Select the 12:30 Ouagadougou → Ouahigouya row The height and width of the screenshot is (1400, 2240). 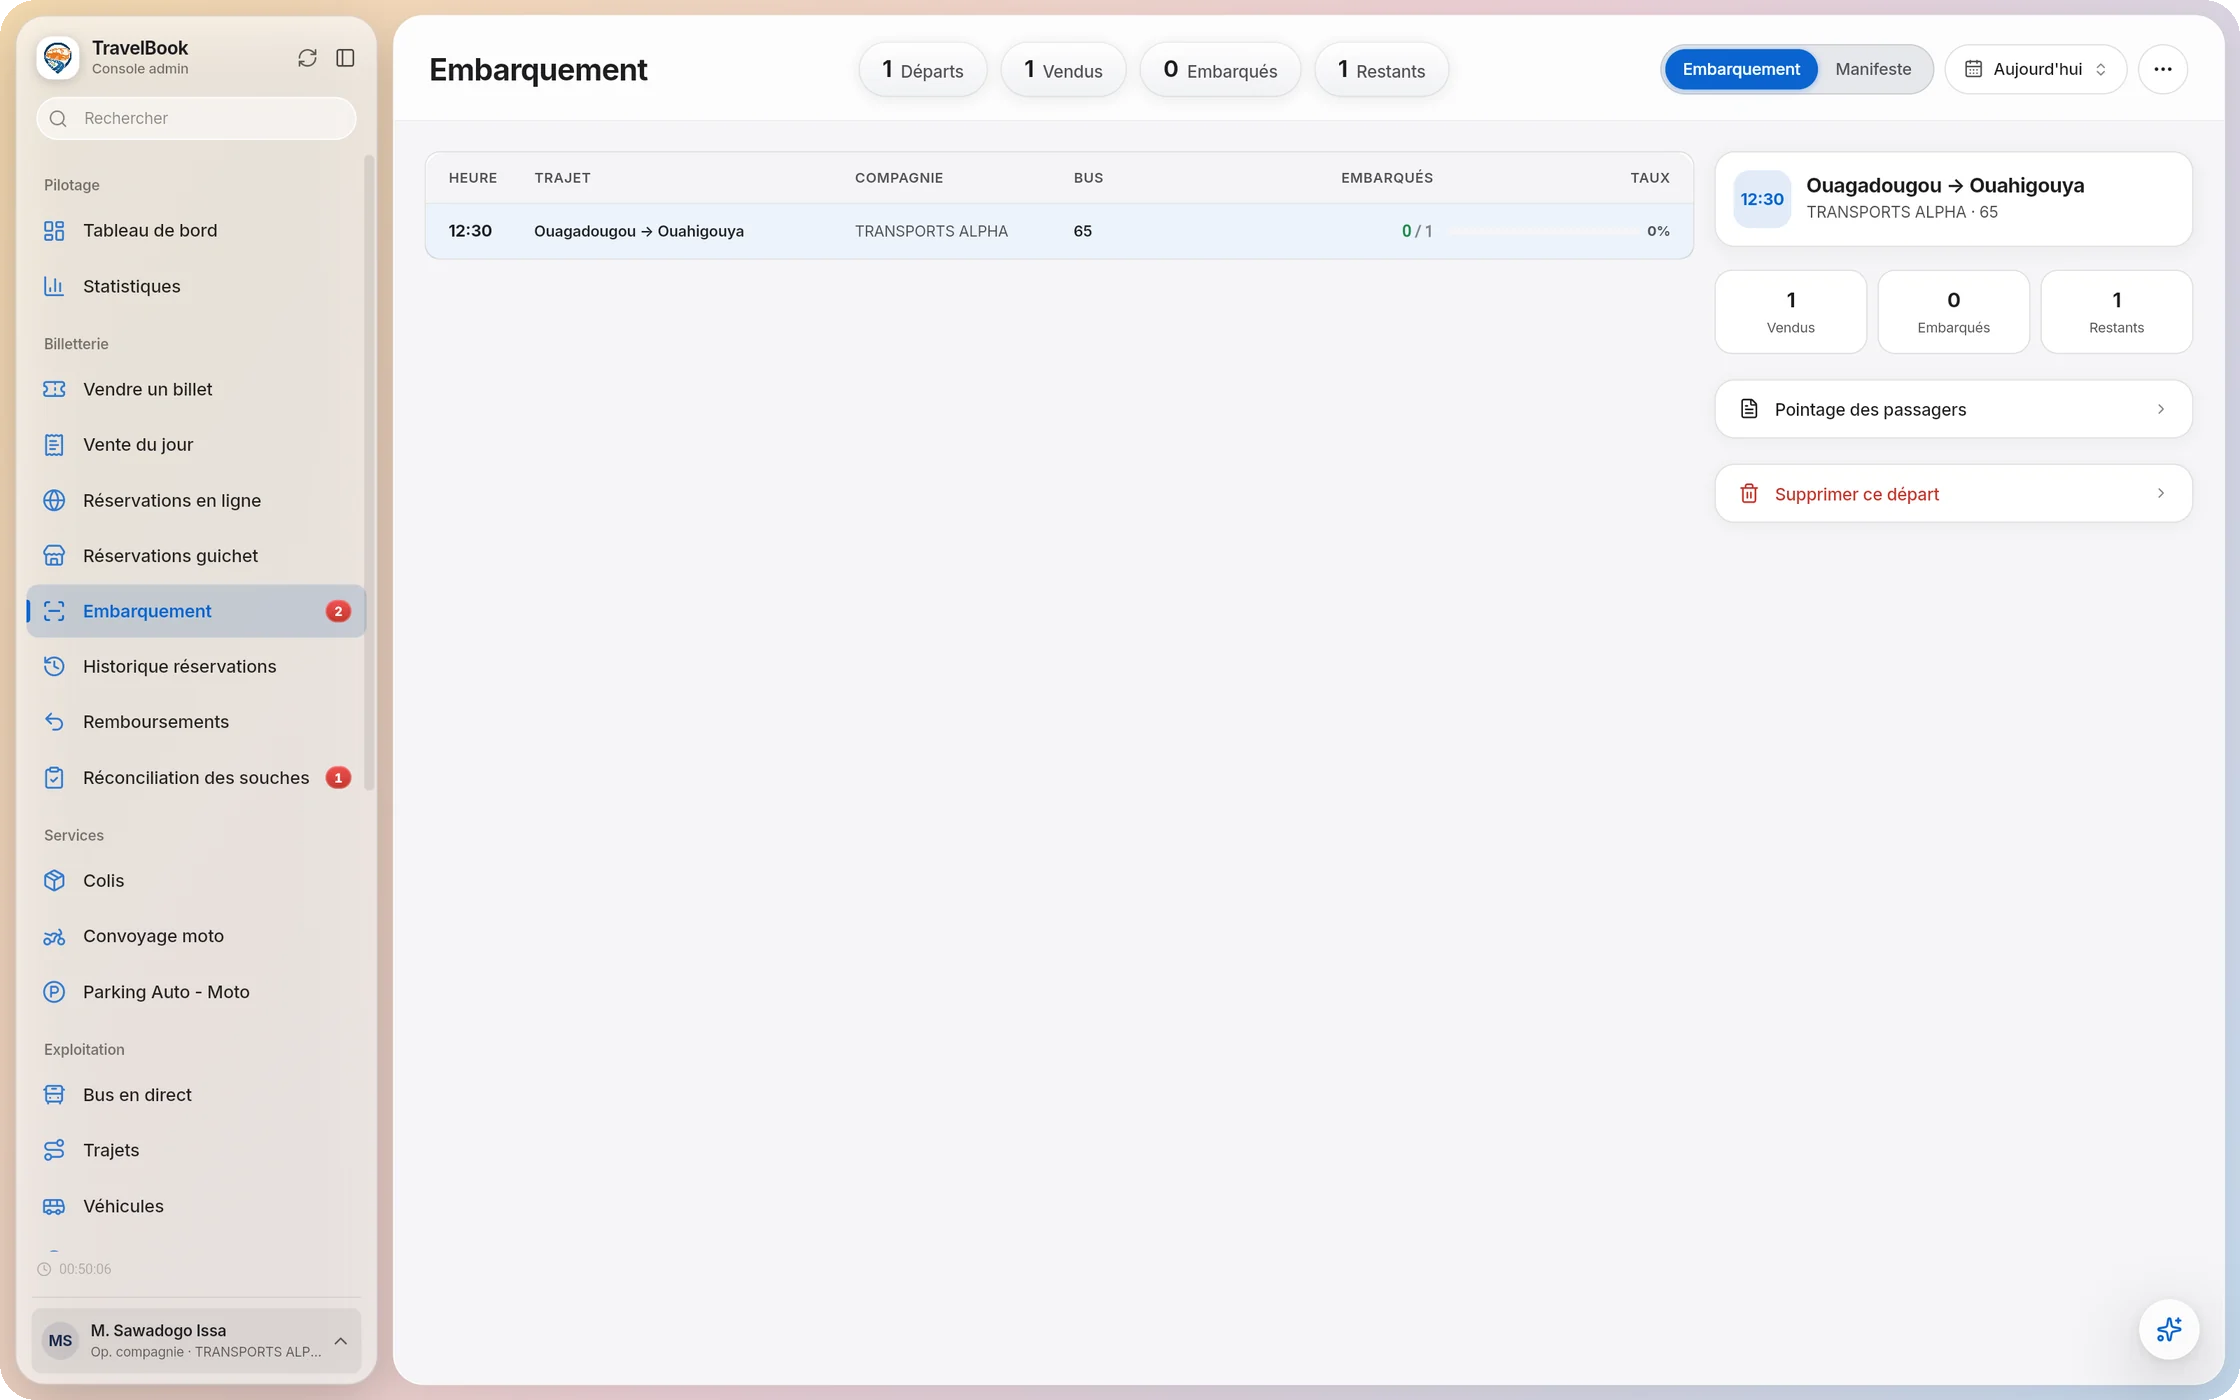tap(1059, 231)
